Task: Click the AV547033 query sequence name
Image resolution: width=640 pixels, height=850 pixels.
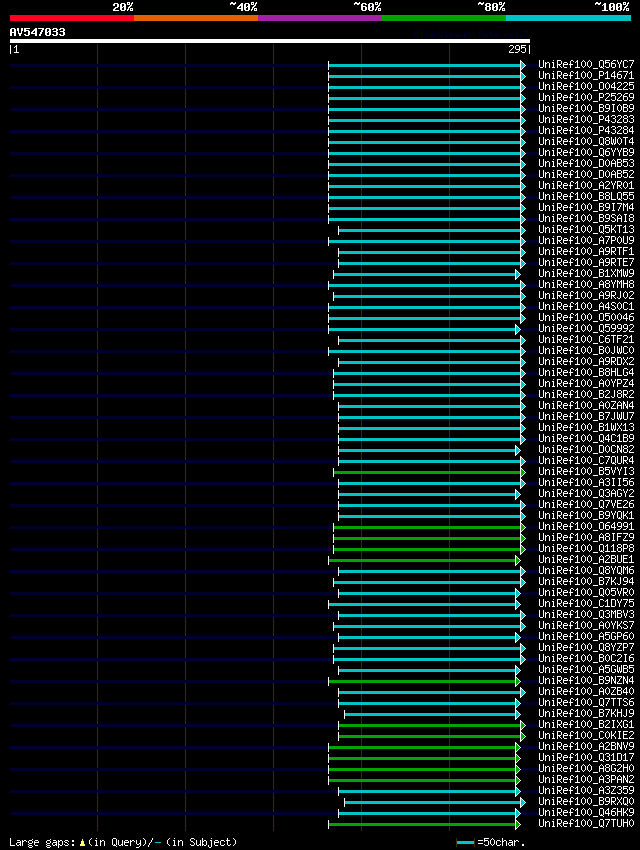Action: click(x=37, y=32)
